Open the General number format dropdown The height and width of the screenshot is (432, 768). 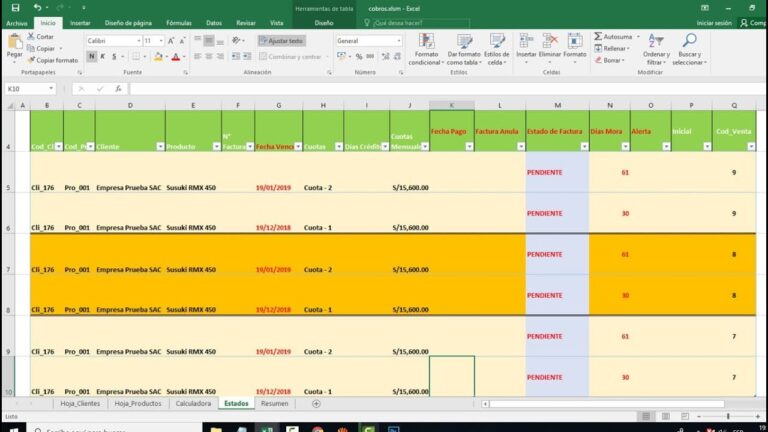[399, 41]
